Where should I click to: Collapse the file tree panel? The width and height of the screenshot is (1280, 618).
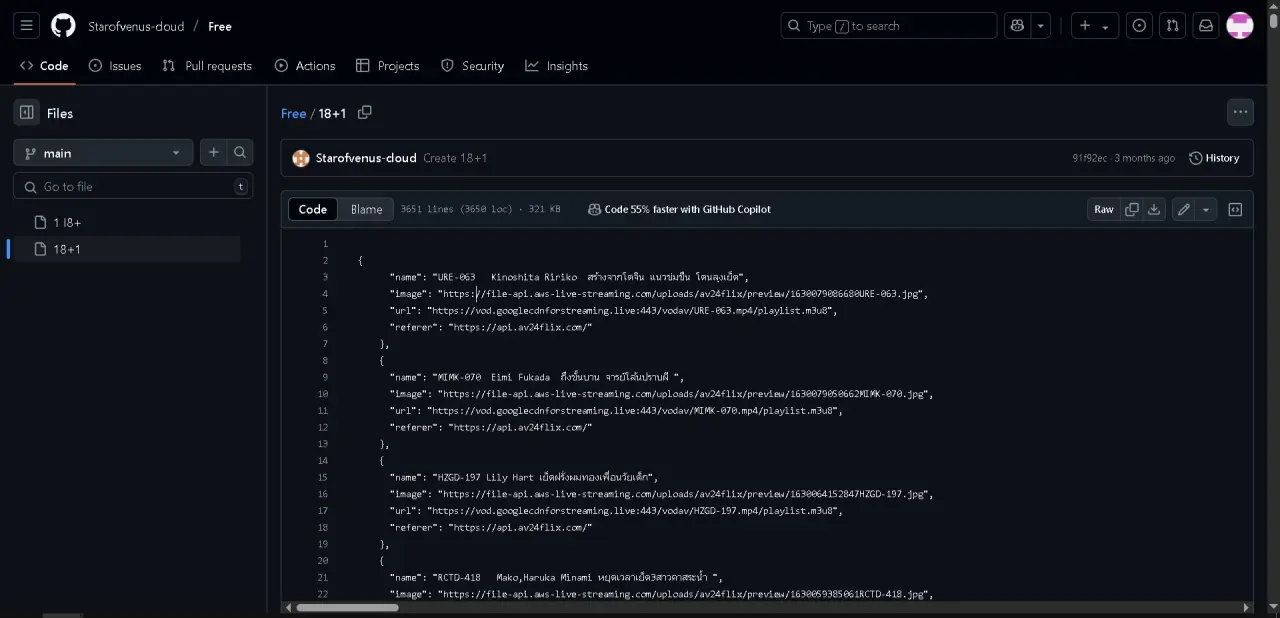27,113
